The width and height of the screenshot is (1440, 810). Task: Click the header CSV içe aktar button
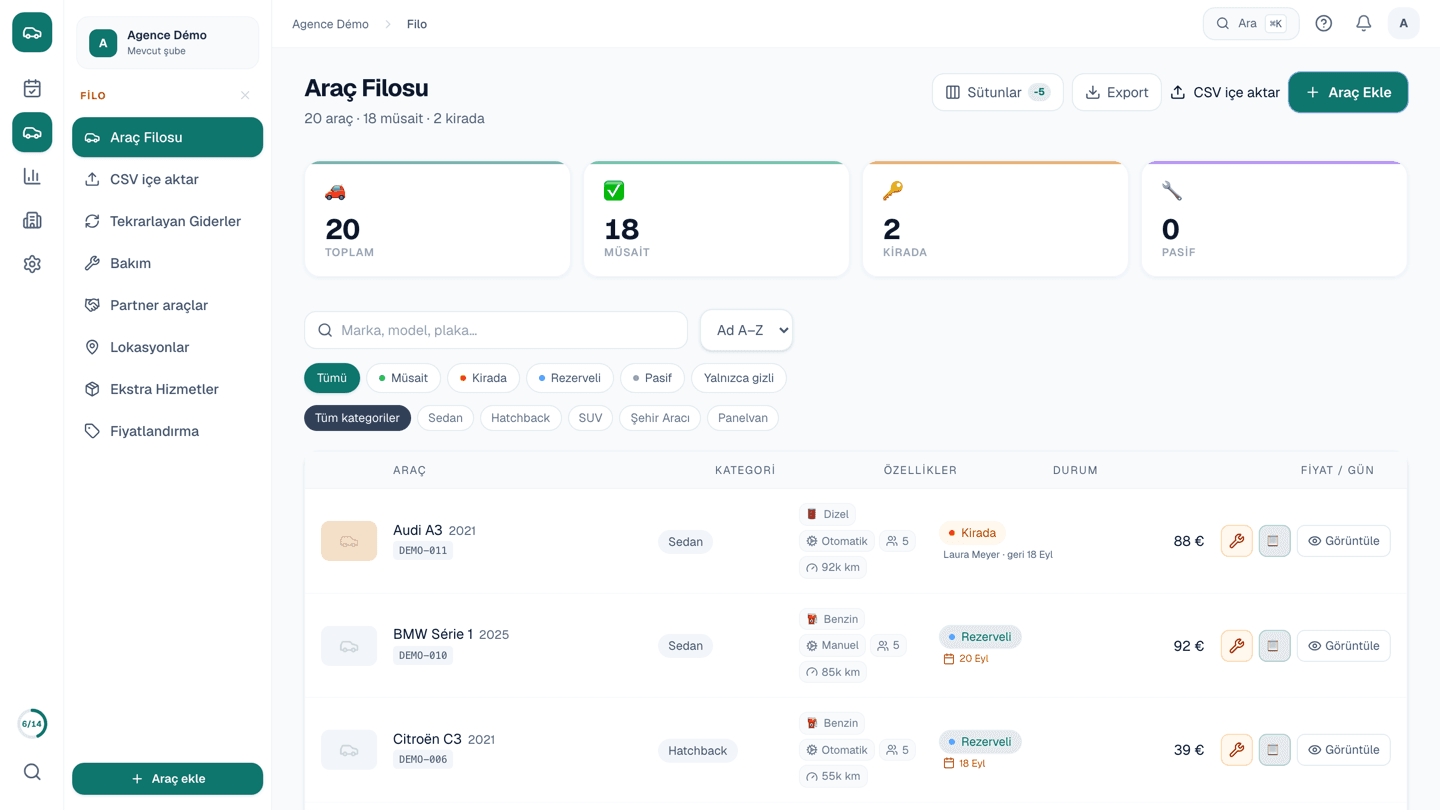[1225, 92]
